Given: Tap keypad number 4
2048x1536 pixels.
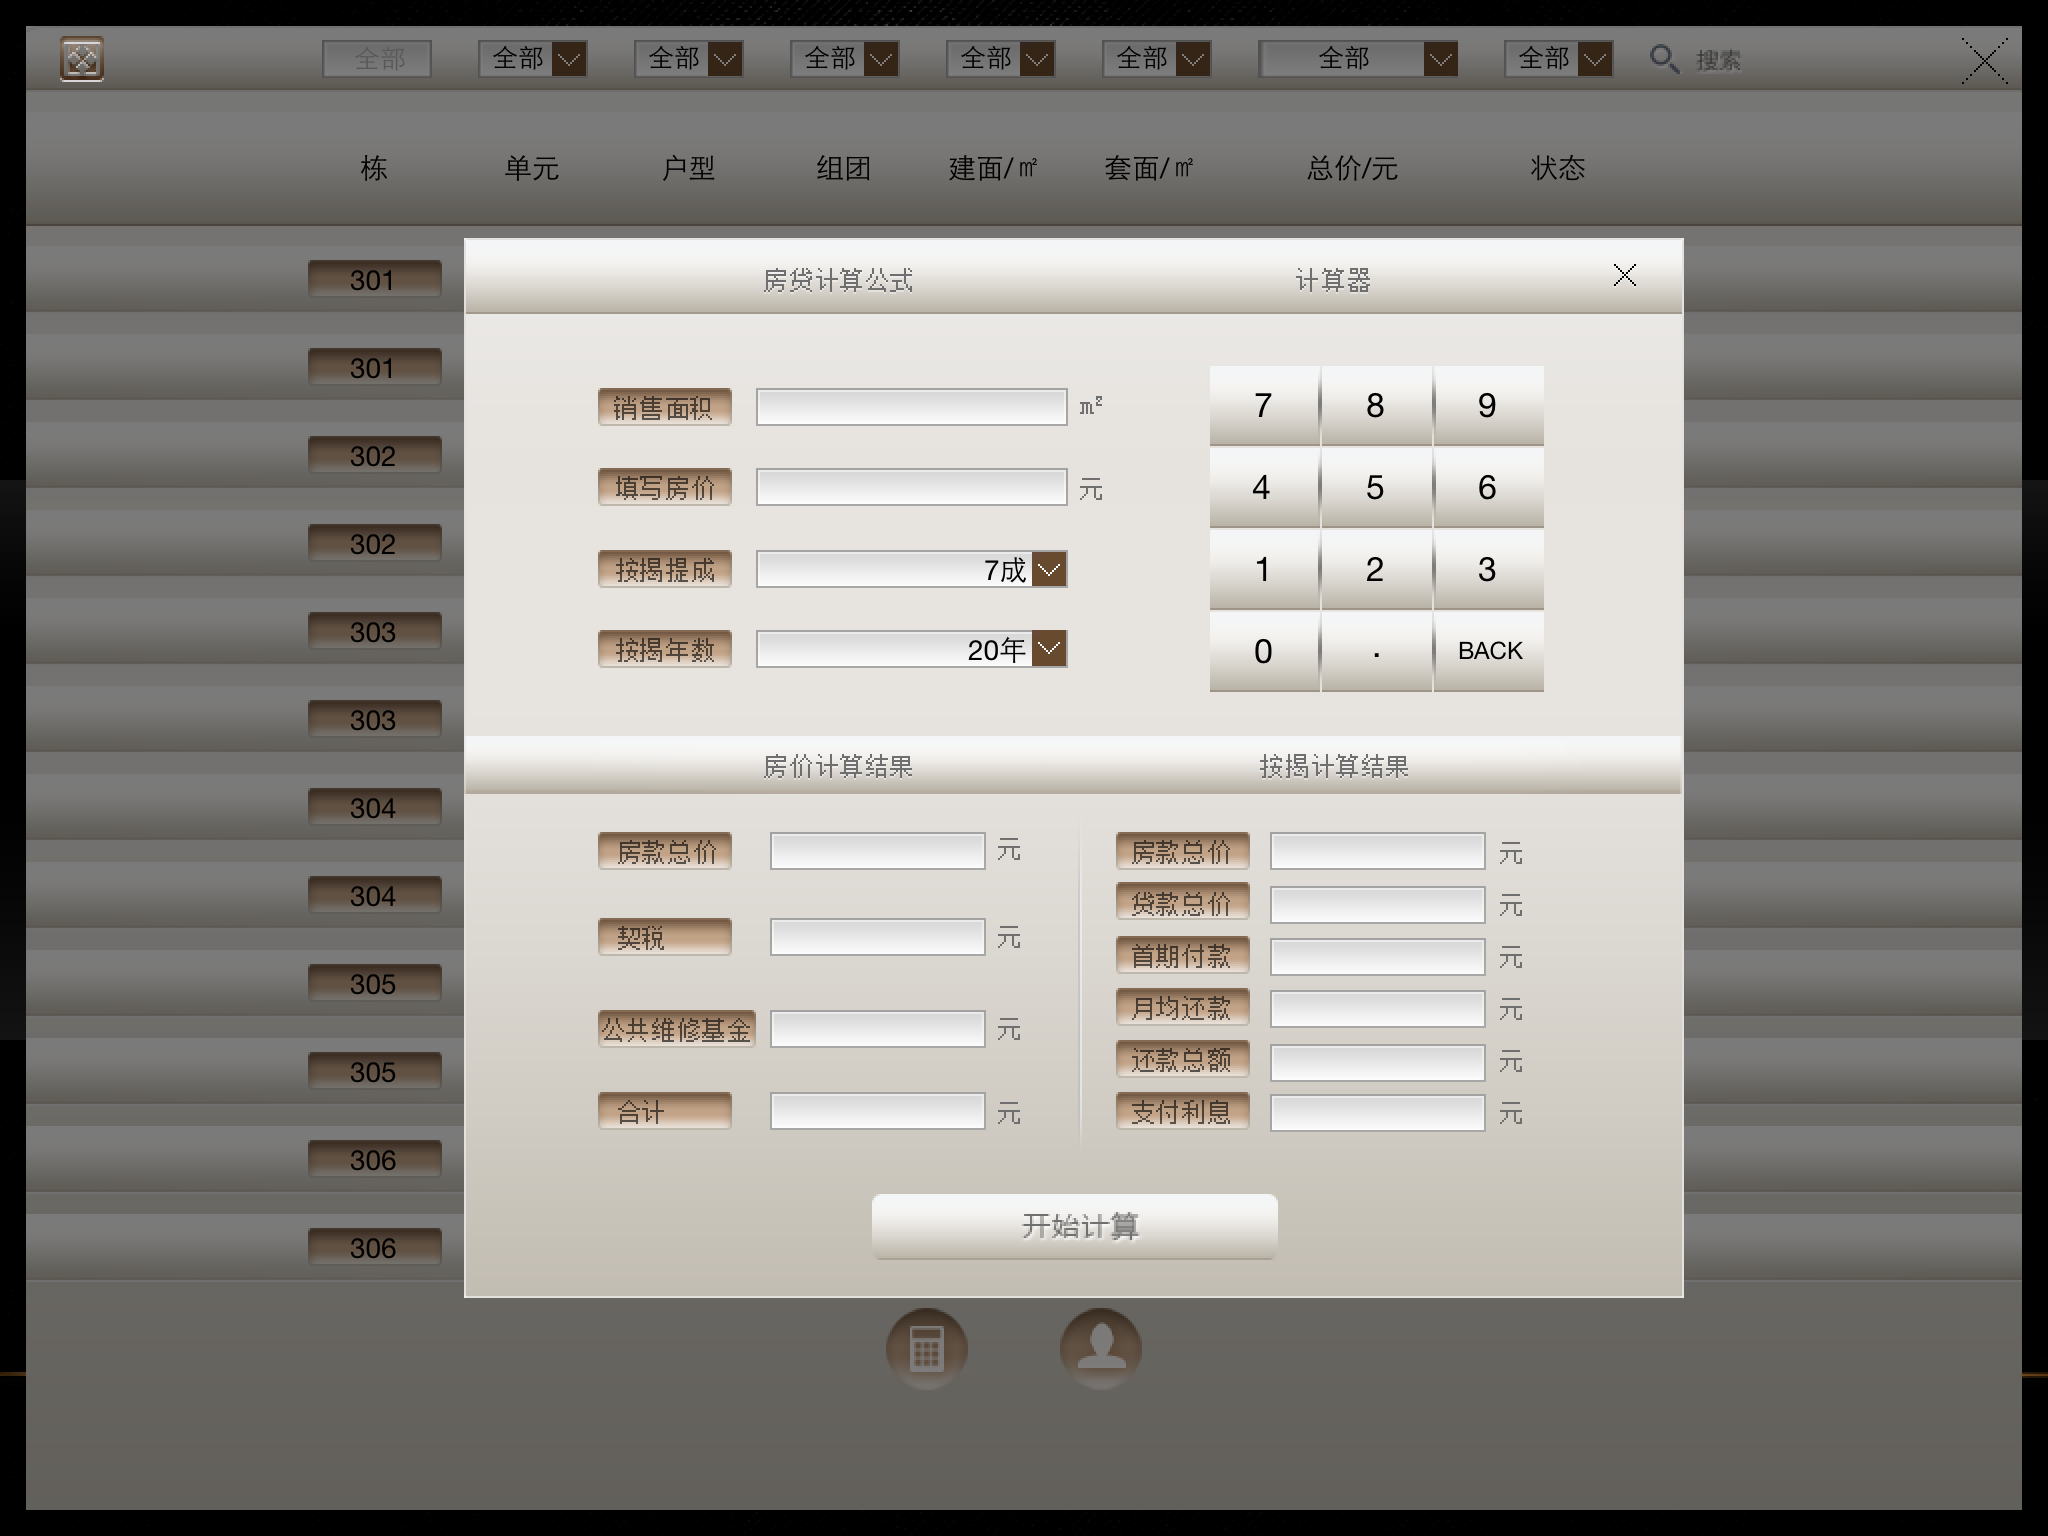Looking at the screenshot, I should coord(1264,487).
